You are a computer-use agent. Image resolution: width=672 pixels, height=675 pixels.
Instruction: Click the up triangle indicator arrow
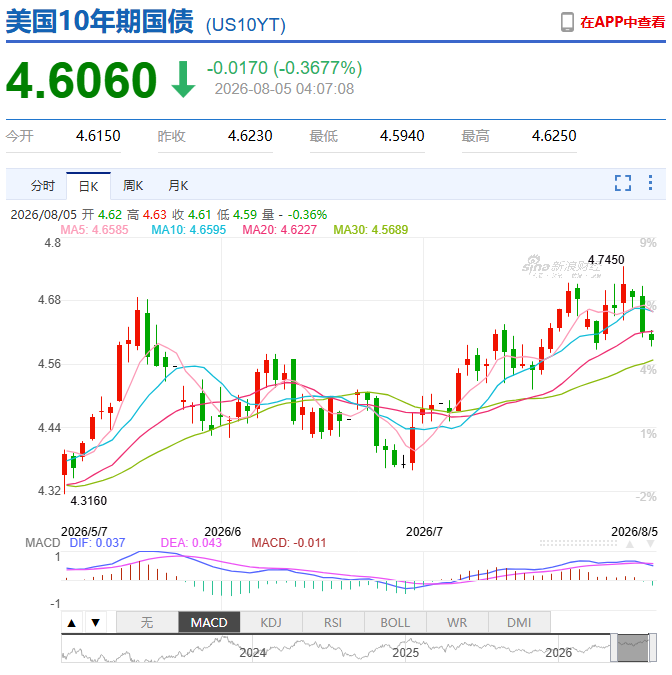pos(72,622)
